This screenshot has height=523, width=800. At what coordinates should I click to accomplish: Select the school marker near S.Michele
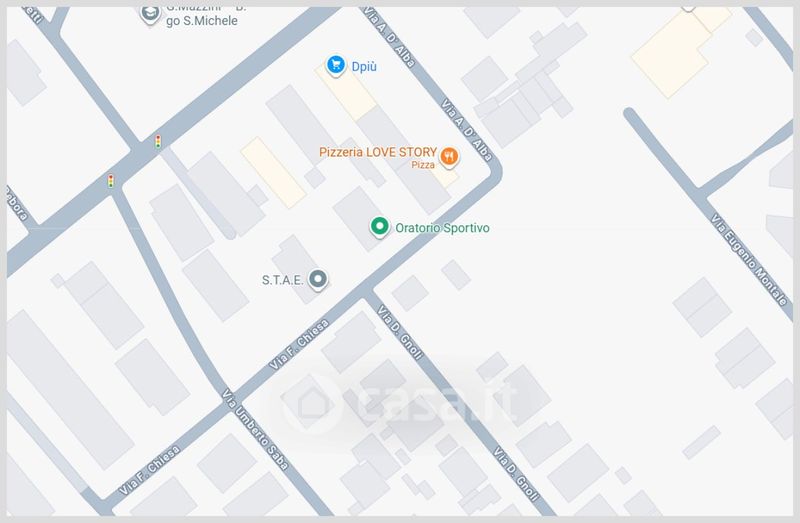[x=149, y=14]
